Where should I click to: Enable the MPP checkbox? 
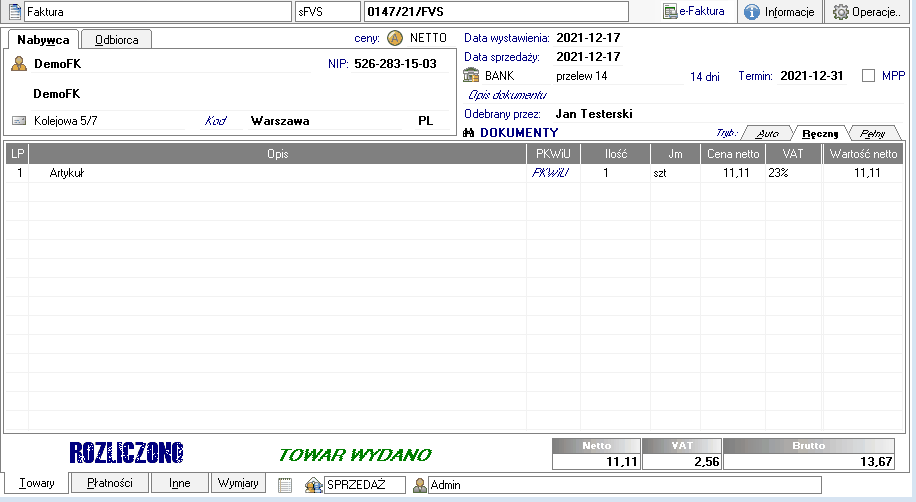click(x=868, y=76)
